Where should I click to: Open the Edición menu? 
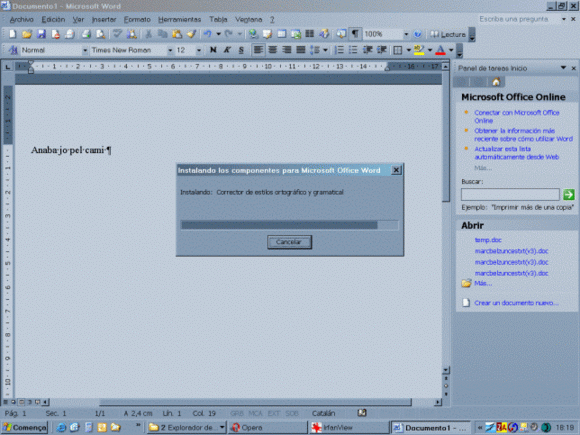[x=53, y=20]
